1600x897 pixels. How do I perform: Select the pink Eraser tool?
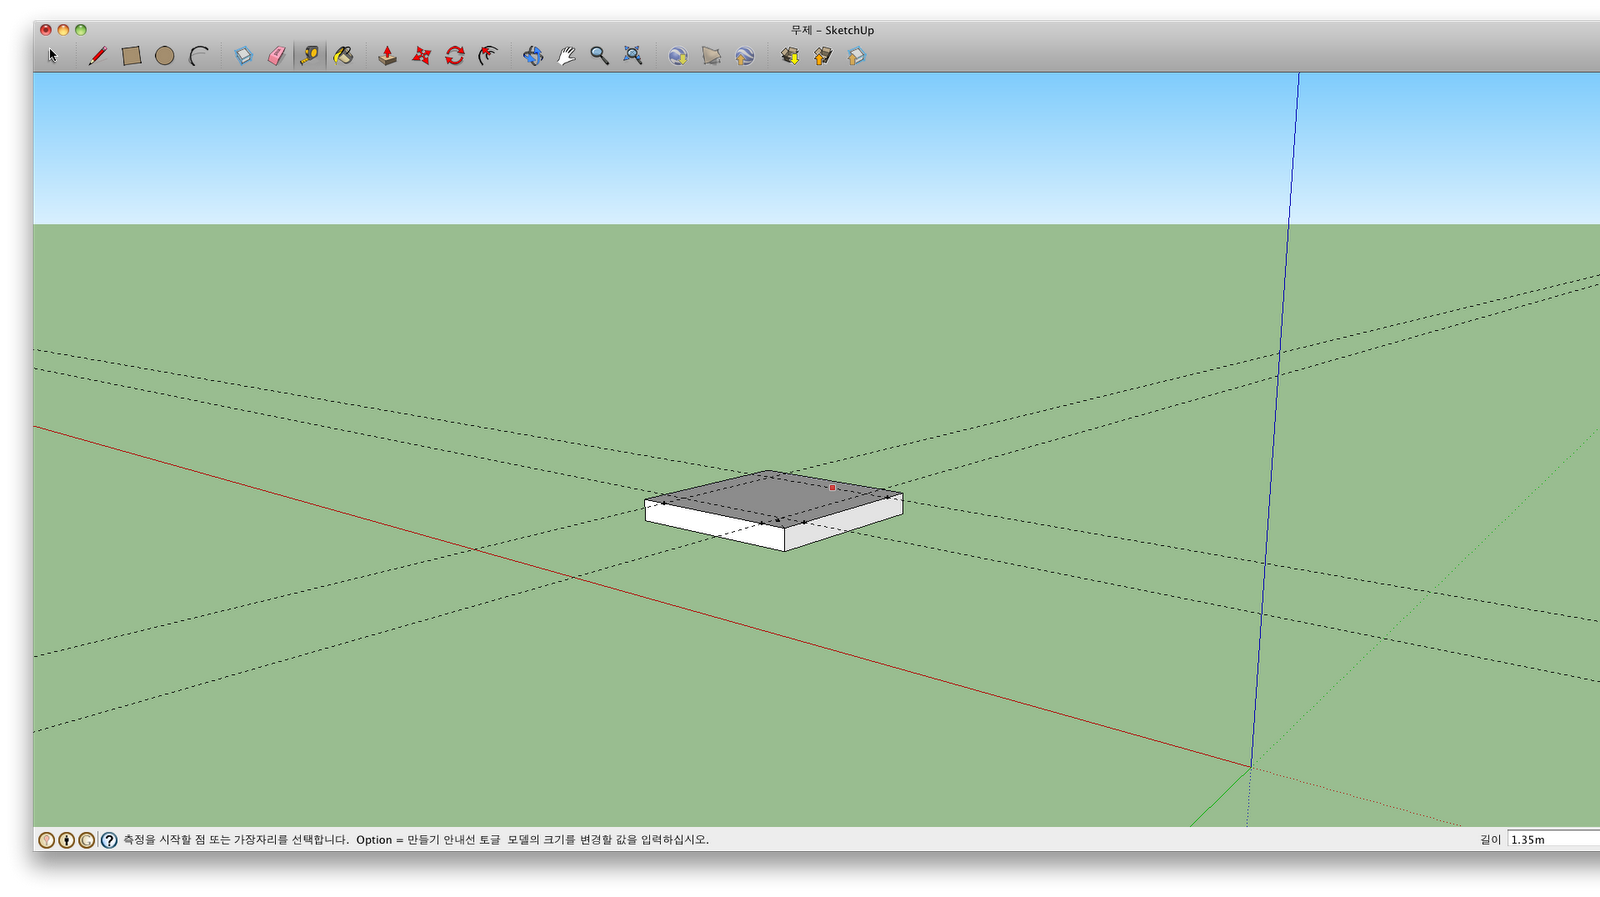[x=276, y=56]
